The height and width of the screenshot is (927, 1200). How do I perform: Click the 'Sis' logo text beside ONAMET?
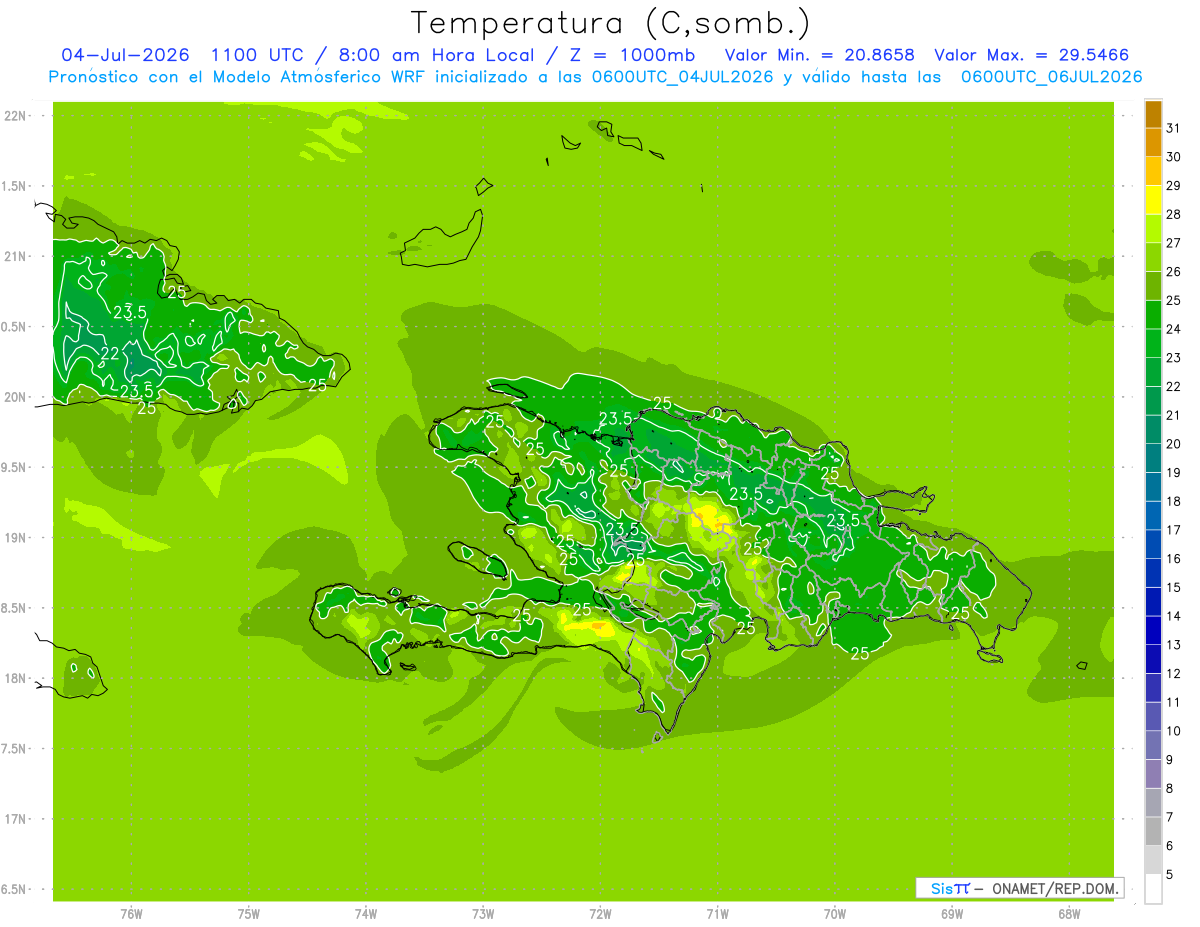point(941,888)
